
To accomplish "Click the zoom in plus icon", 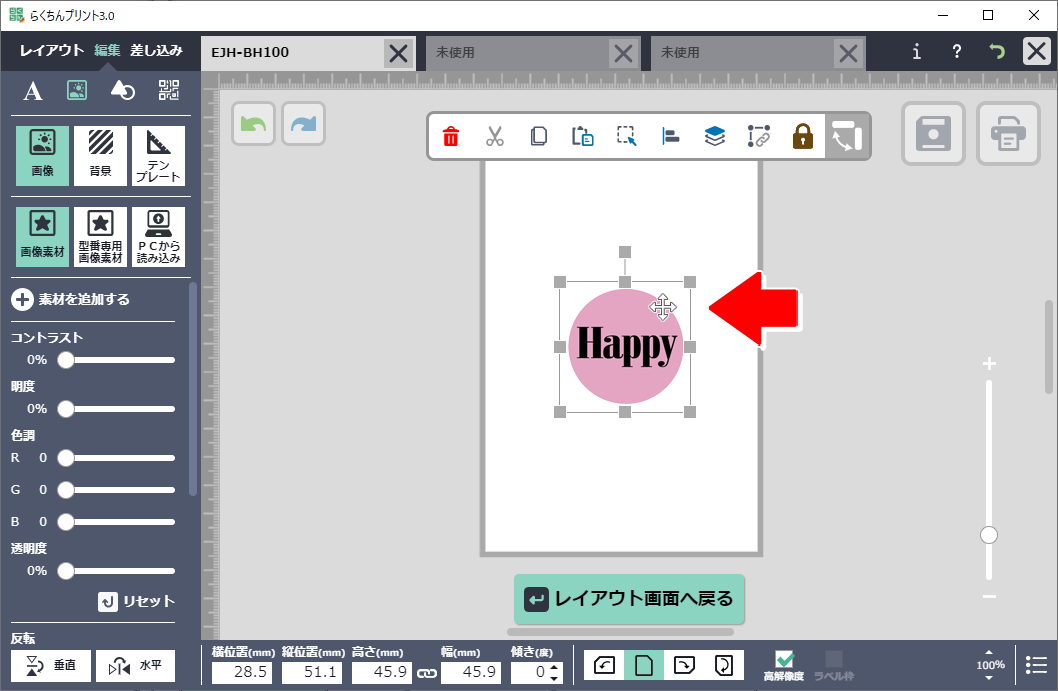I will click(x=989, y=364).
